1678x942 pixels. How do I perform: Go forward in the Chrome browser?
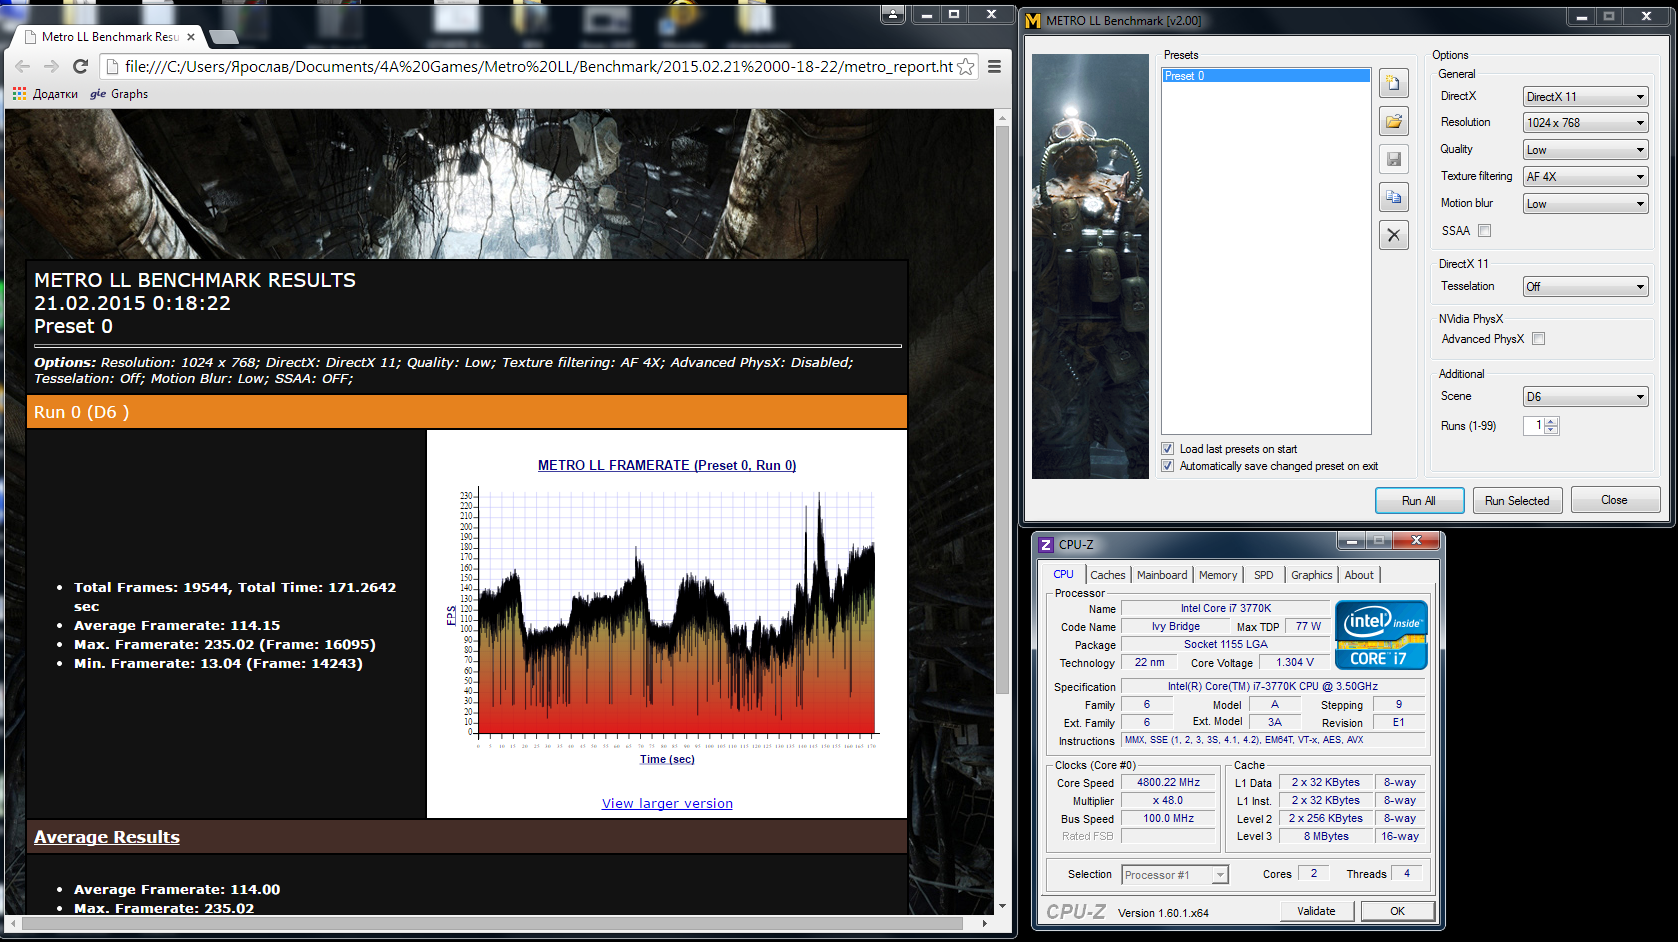52,66
